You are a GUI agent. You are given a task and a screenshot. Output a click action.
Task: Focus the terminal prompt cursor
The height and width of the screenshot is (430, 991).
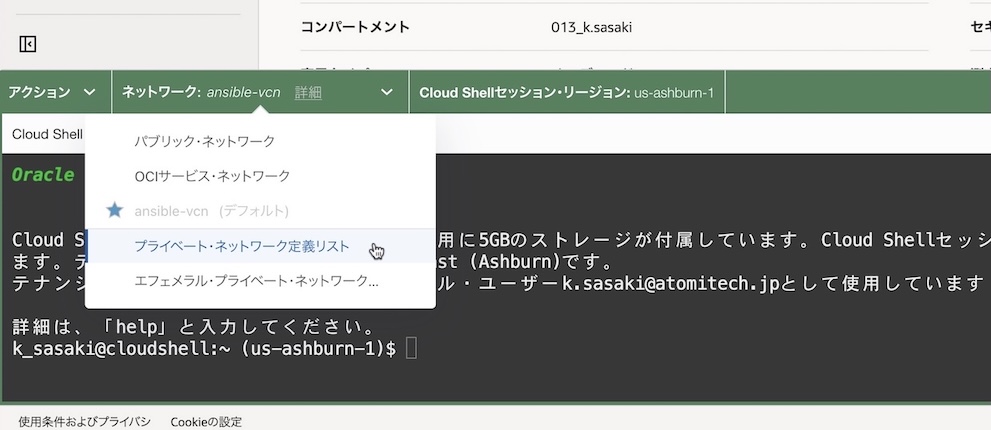coord(411,348)
